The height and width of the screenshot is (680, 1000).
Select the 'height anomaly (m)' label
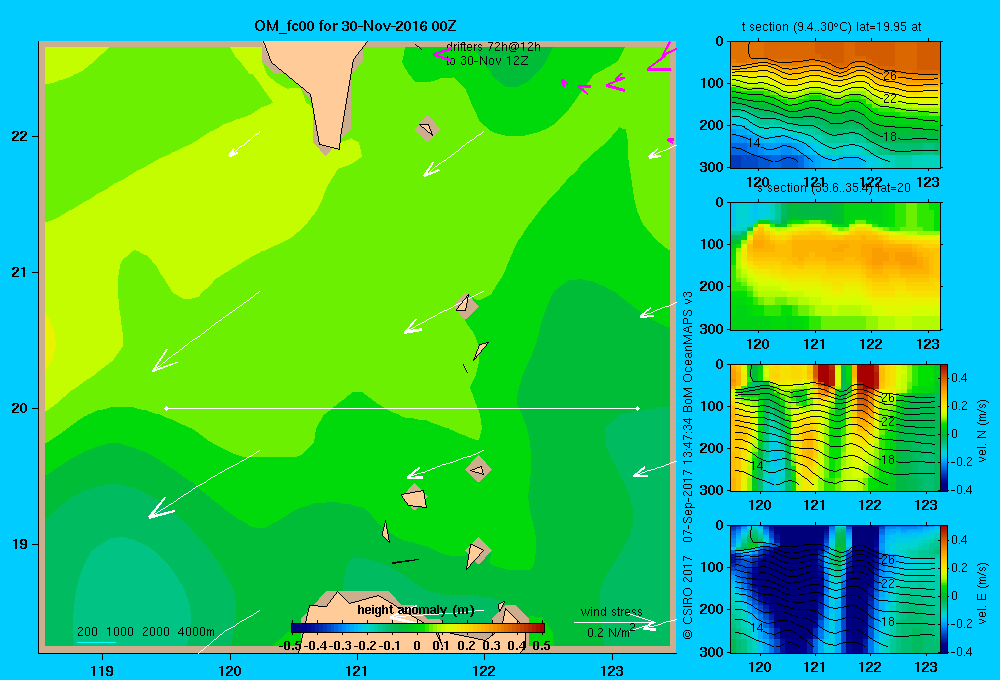pyautogui.click(x=416, y=610)
